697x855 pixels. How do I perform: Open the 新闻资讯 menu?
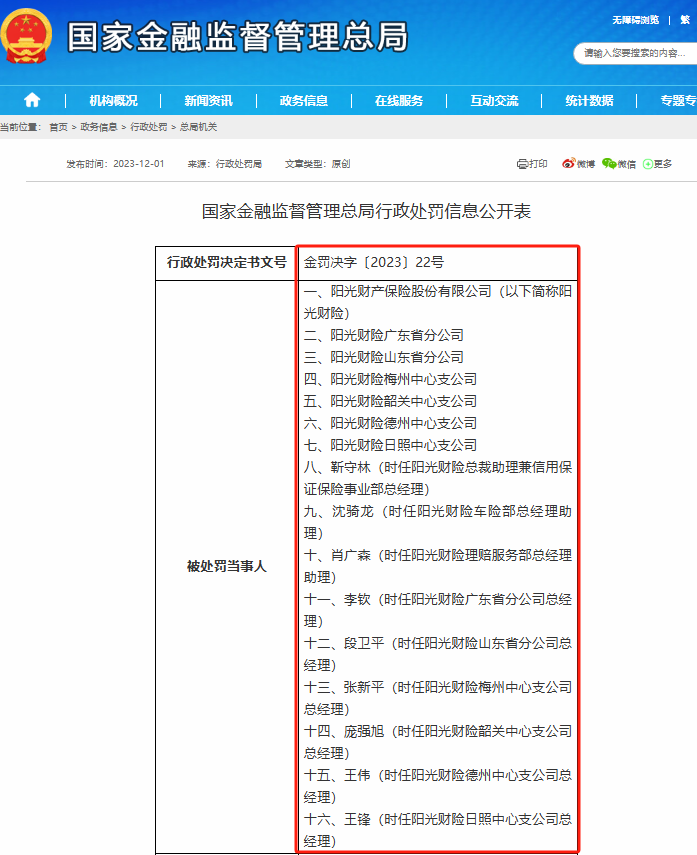click(208, 100)
